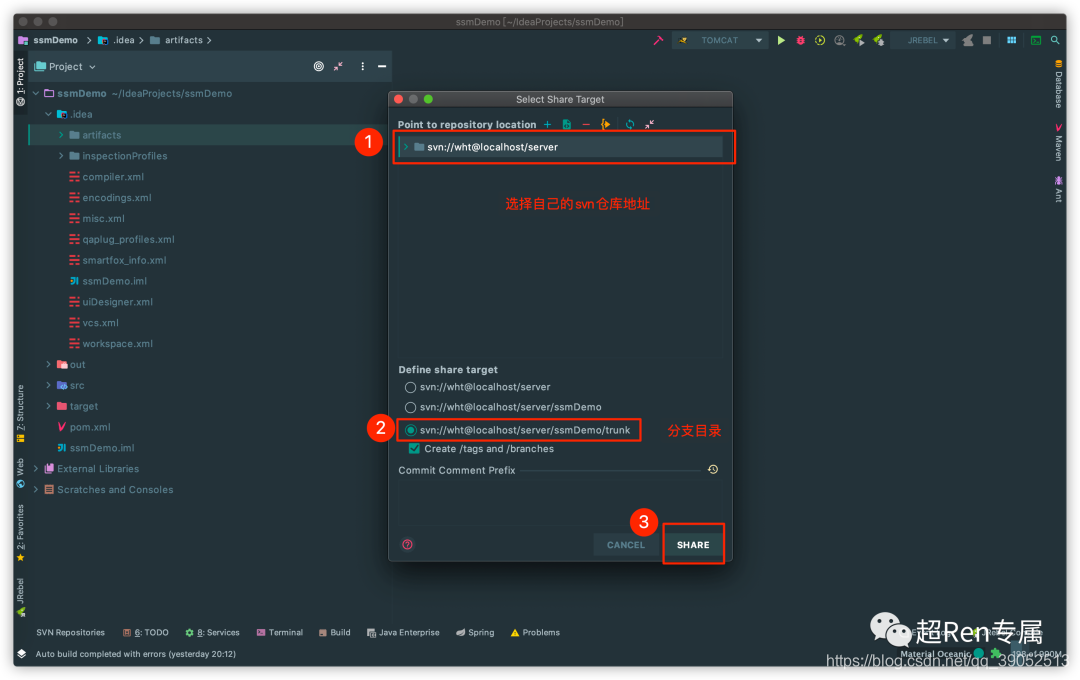Open the TODO tool window tab
Viewport: 1080px width, 680px height.
coord(145,633)
